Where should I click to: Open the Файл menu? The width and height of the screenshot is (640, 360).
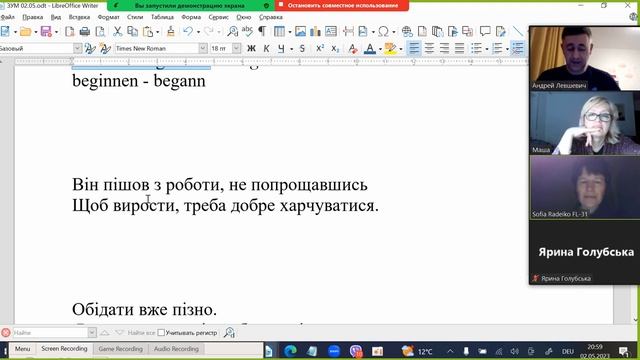7,17
